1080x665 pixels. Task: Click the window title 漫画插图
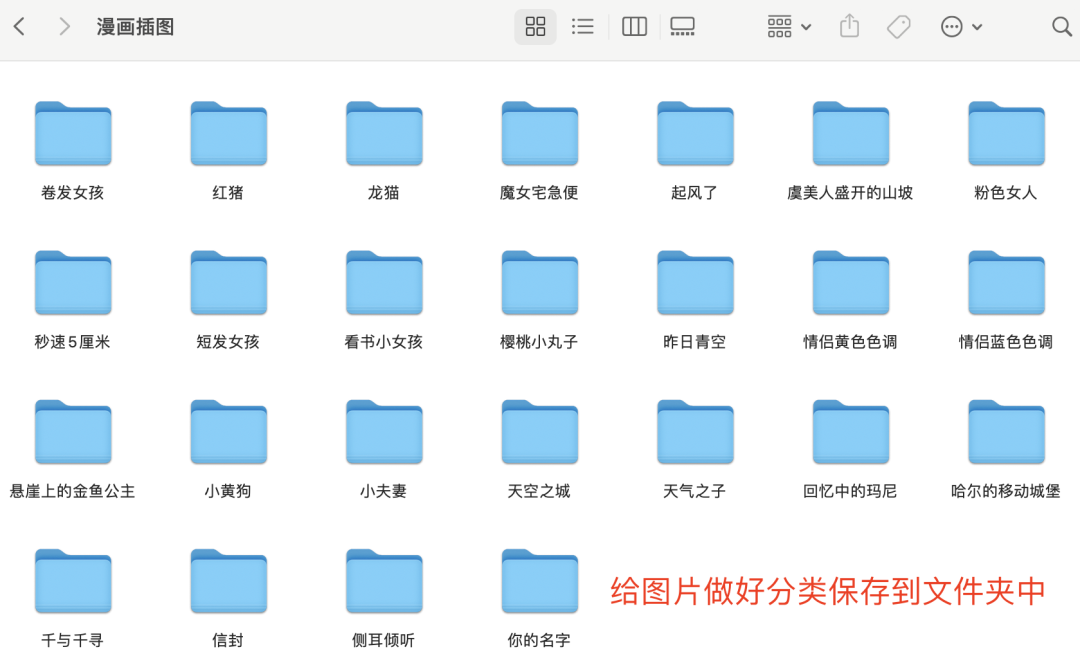pyautogui.click(x=135, y=27)
